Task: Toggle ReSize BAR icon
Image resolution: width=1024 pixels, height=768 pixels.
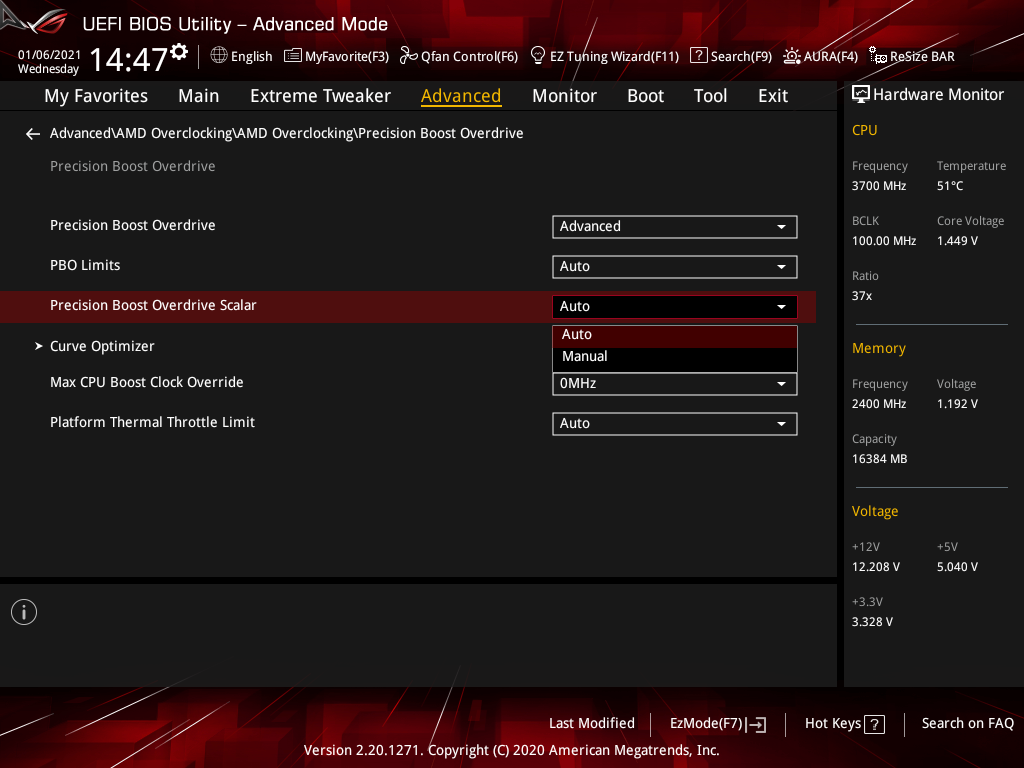Action: (x=878, y=56)
